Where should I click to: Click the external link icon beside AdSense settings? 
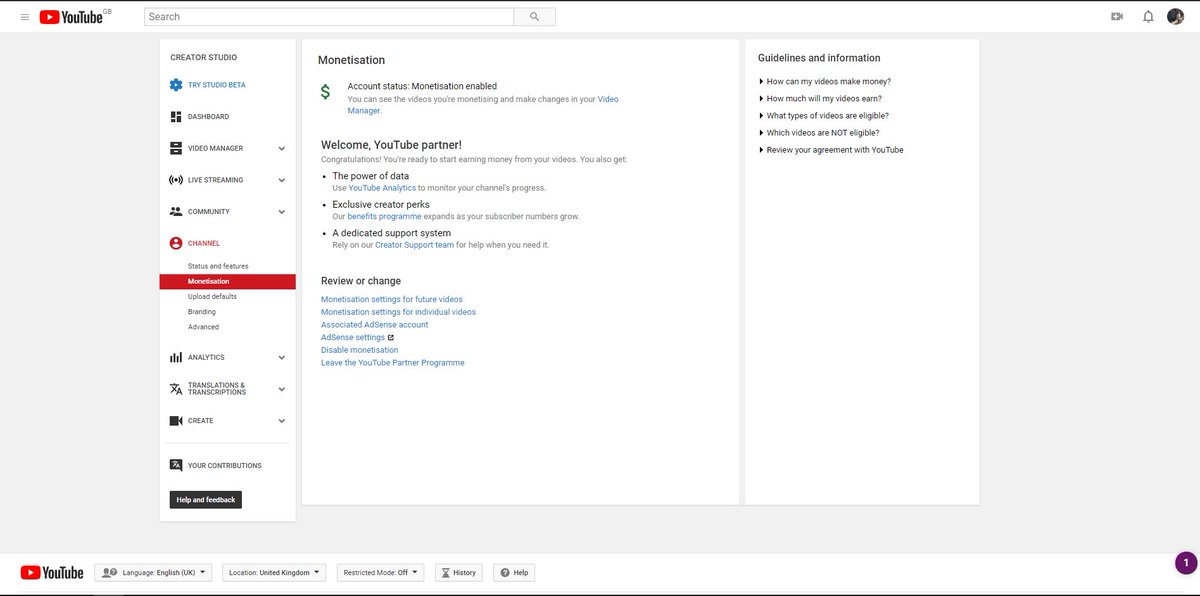391,338
